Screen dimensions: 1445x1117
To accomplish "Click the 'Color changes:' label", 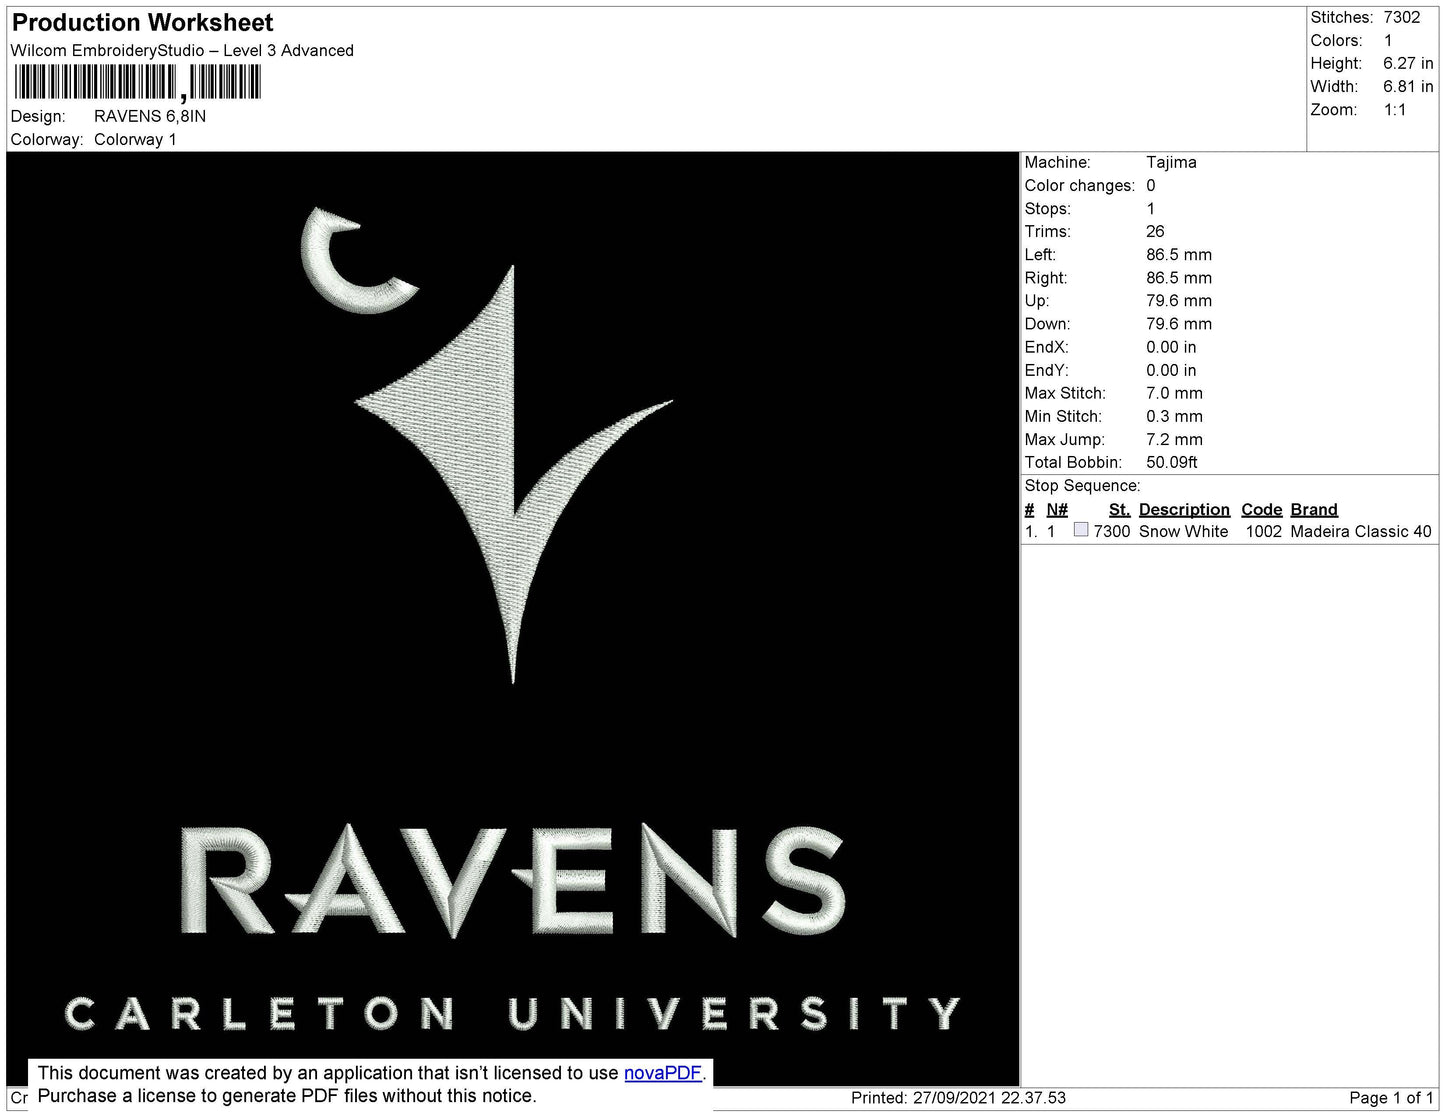I will [1079, 185].
